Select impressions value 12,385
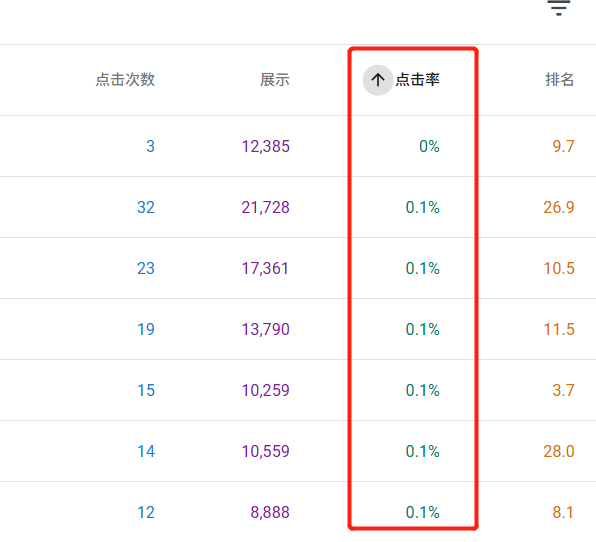The image size is (596, 542). click(266, 146)
